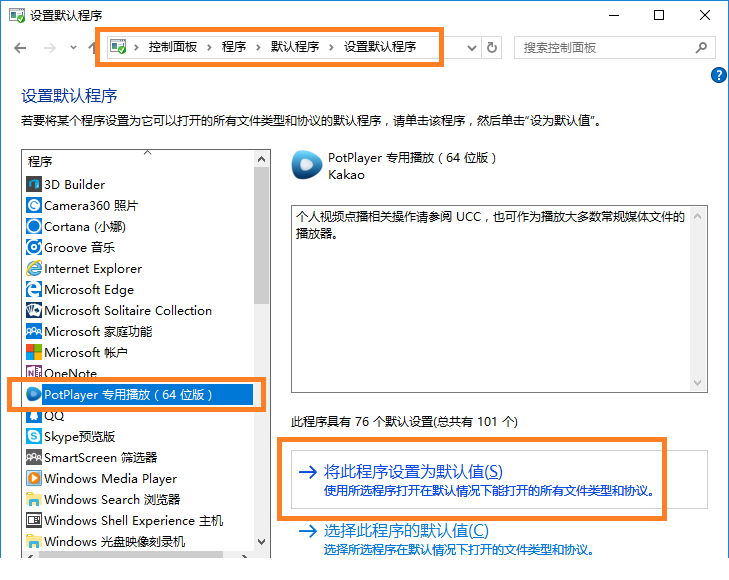The image size is (729, 580).
Task: Refresh the control panel address bar
Action: pos(491,47)
